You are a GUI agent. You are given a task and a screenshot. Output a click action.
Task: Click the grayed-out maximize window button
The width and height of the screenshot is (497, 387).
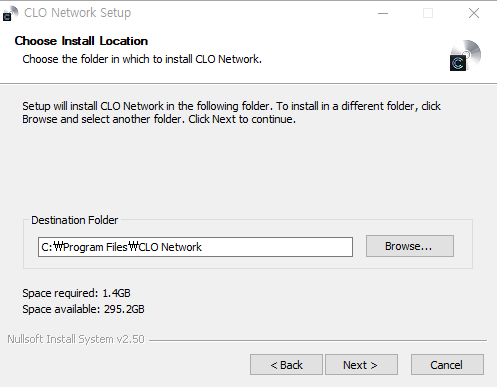(x=428, y=13)
